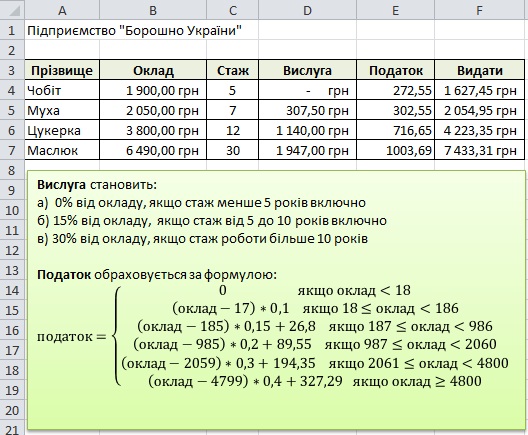Click tax cell 1003,69
Image resolution: width=528 pixels, height=435 pixels.
click(x=395, y=150)
